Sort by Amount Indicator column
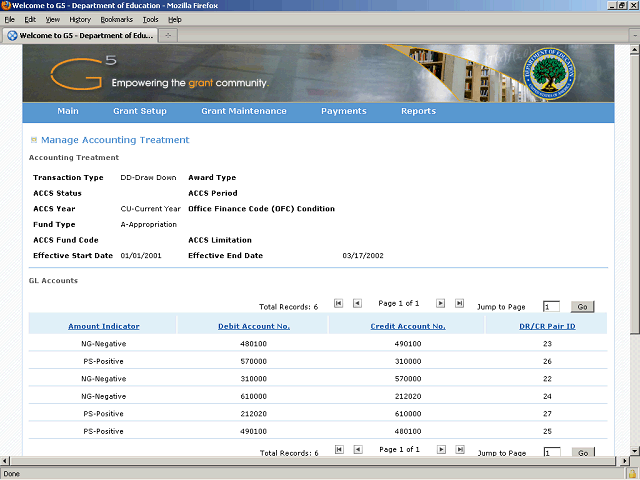Viewport: 640px width, 480px height. pos(104,326)
